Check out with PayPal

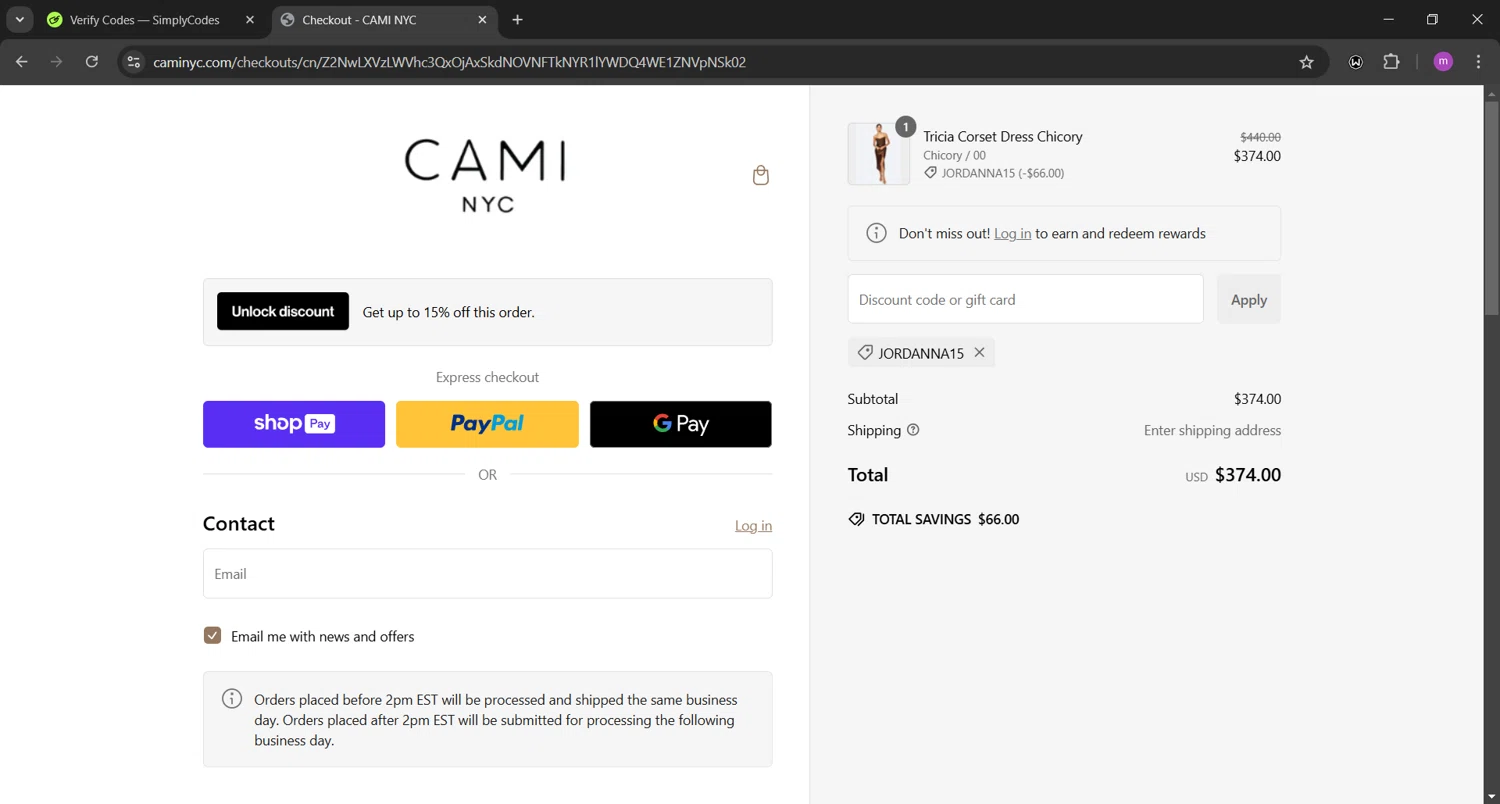487,424
